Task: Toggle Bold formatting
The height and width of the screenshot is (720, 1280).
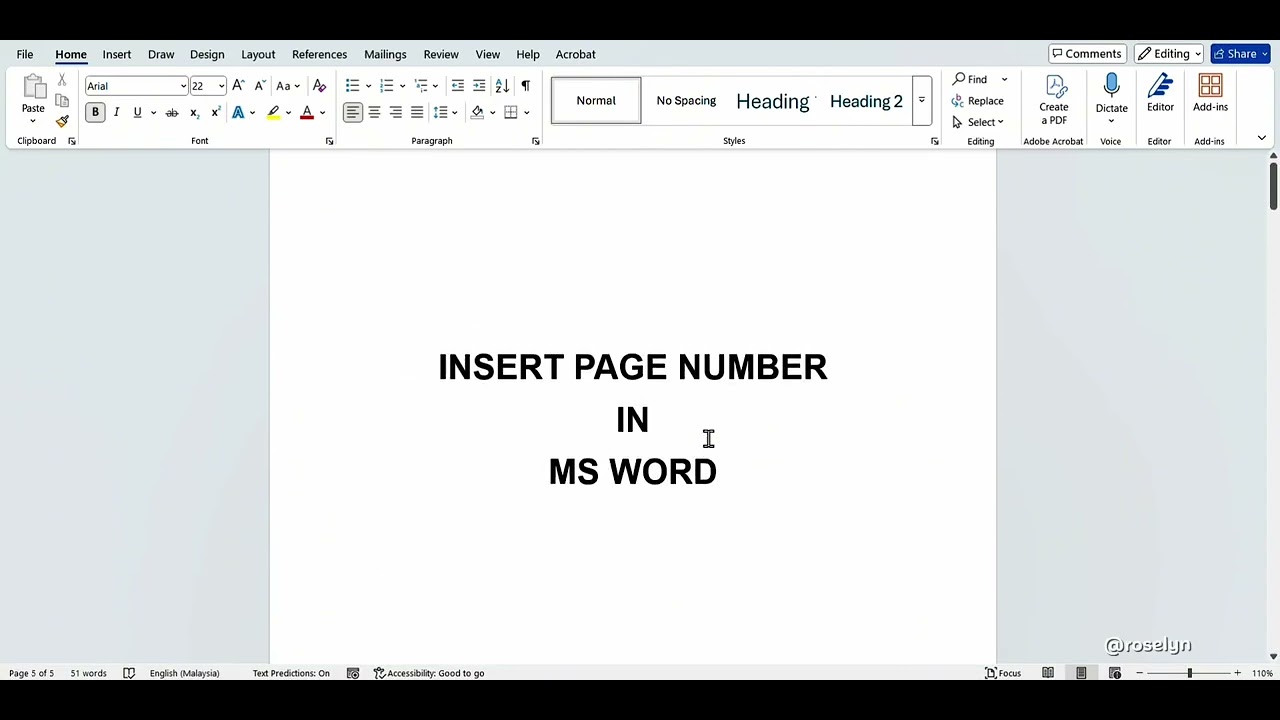Action: pos(95,113)
